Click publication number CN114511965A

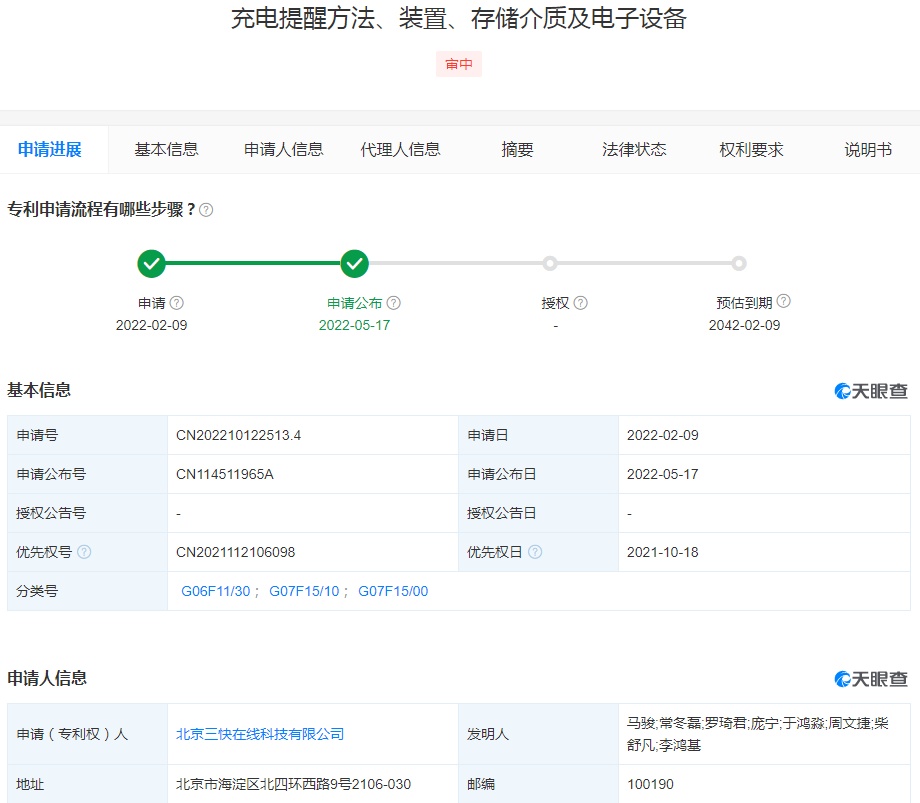[x=225, y=474]
